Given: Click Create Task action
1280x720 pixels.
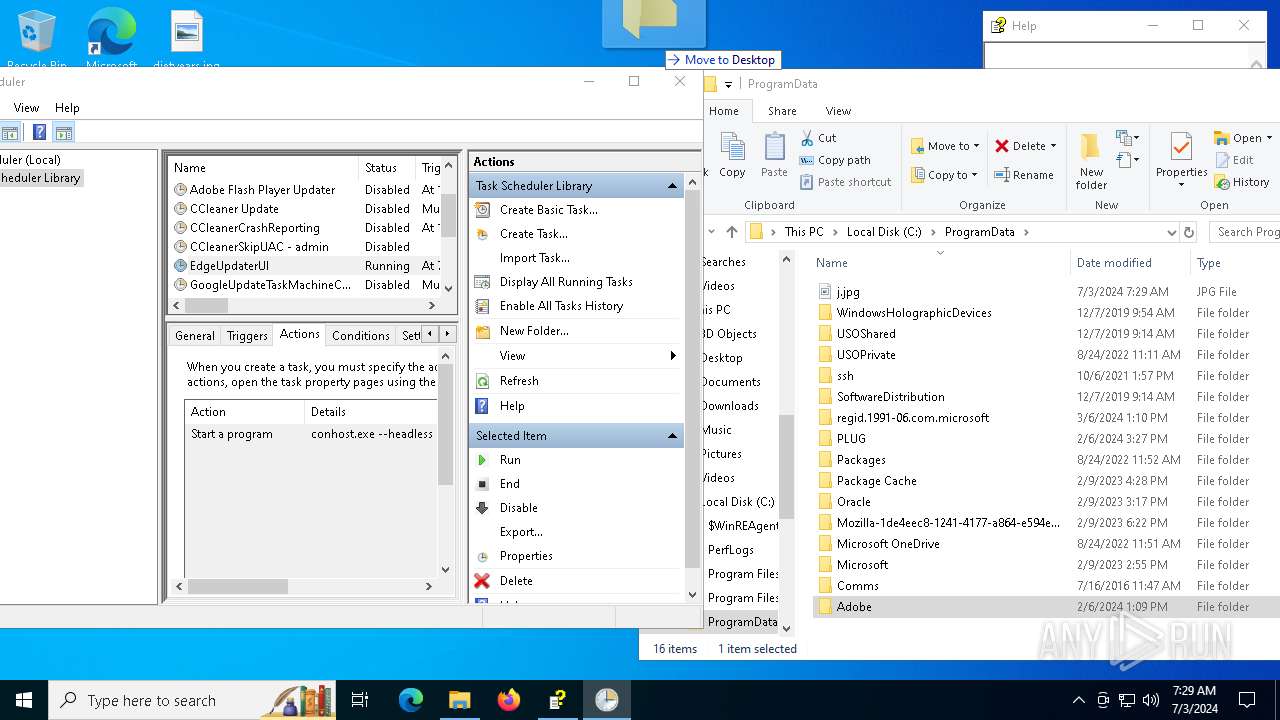Looking at the screenshot, I should (x=533, y=234).
